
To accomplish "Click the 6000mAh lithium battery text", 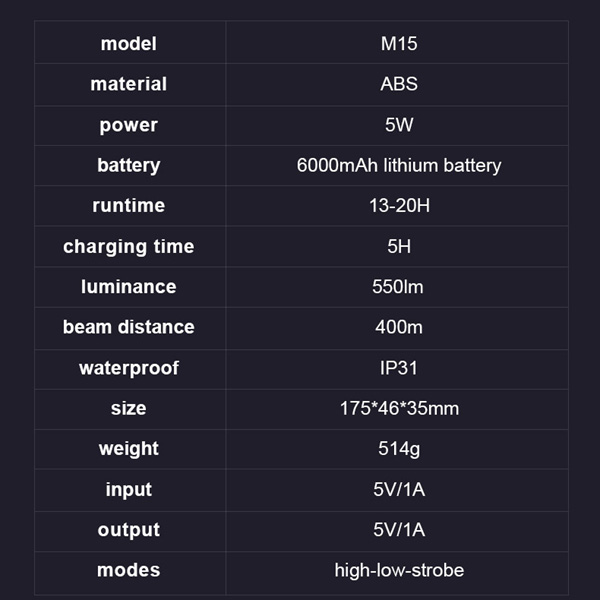I will click(x=399, y=165).
